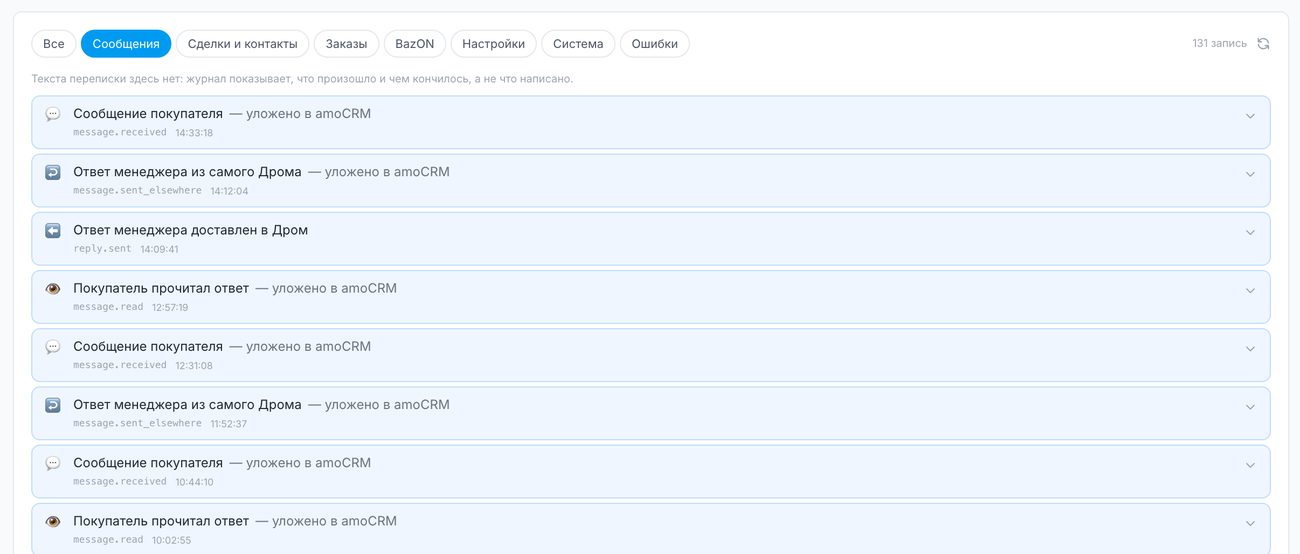Open the Сделки и контакты tab

[243, 44]
